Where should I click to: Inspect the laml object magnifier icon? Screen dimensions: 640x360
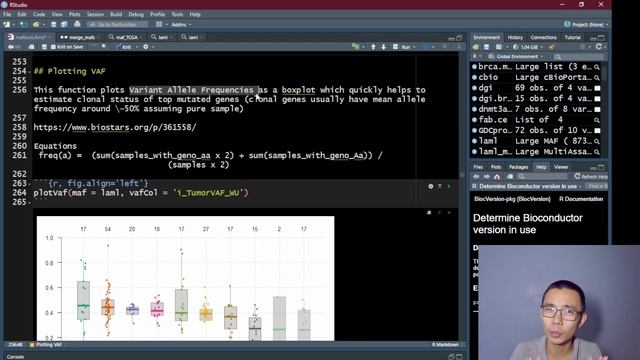597,141
